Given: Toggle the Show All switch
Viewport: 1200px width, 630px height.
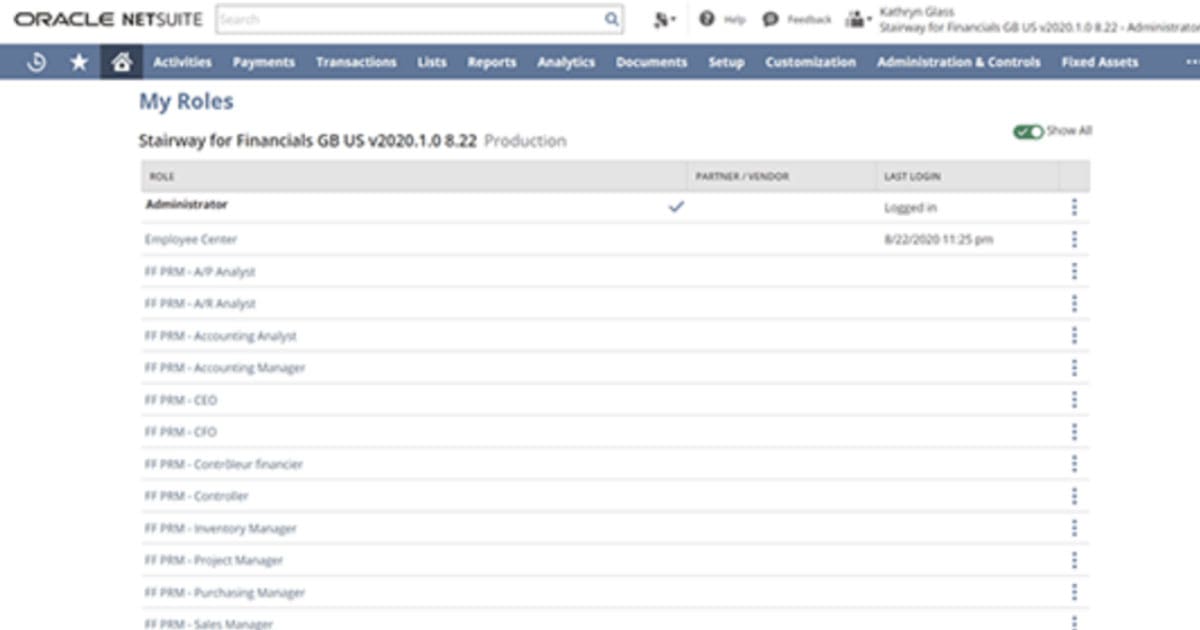Looking at the screenshot, I should [1028, 130].
